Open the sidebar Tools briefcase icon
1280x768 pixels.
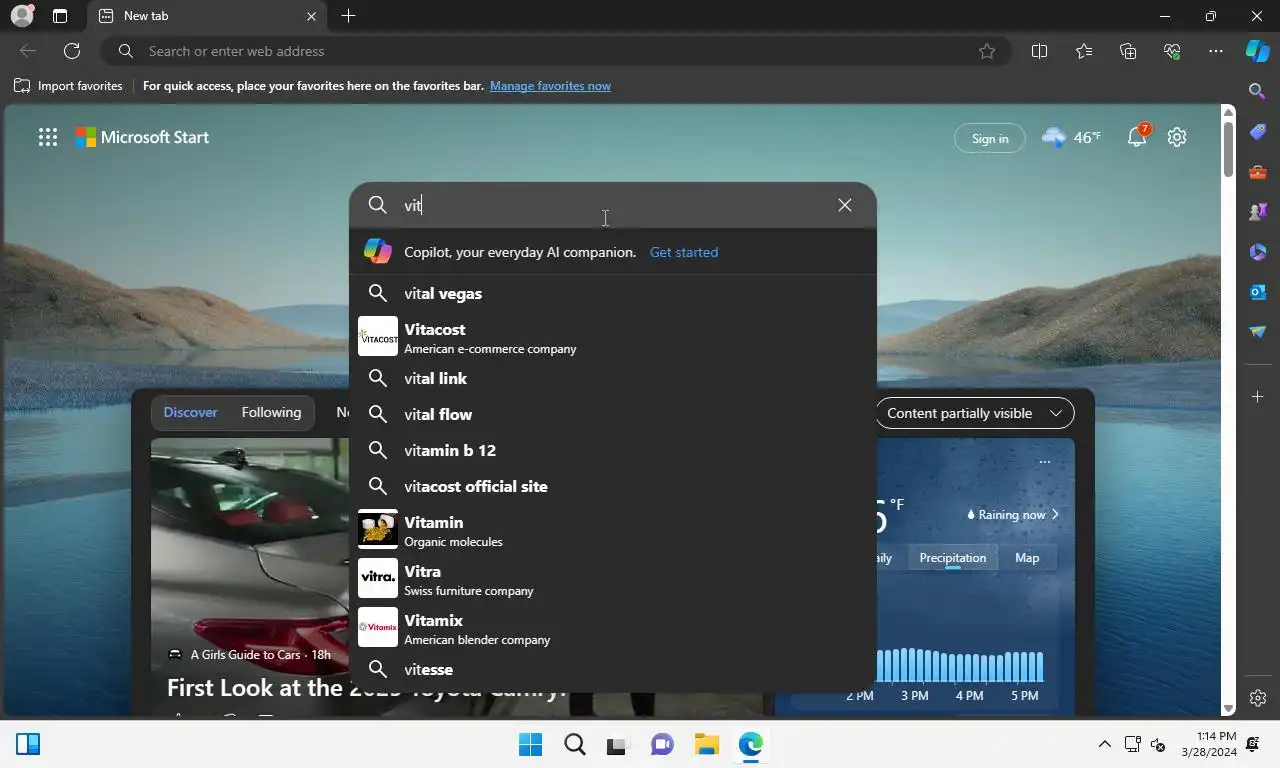click(x=1258, y=172)
